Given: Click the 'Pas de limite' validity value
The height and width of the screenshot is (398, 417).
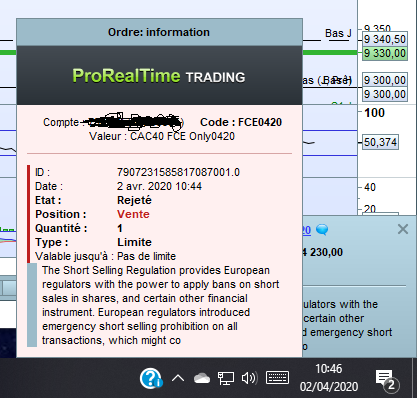Looking at the screenshot, I should point(146,256).
